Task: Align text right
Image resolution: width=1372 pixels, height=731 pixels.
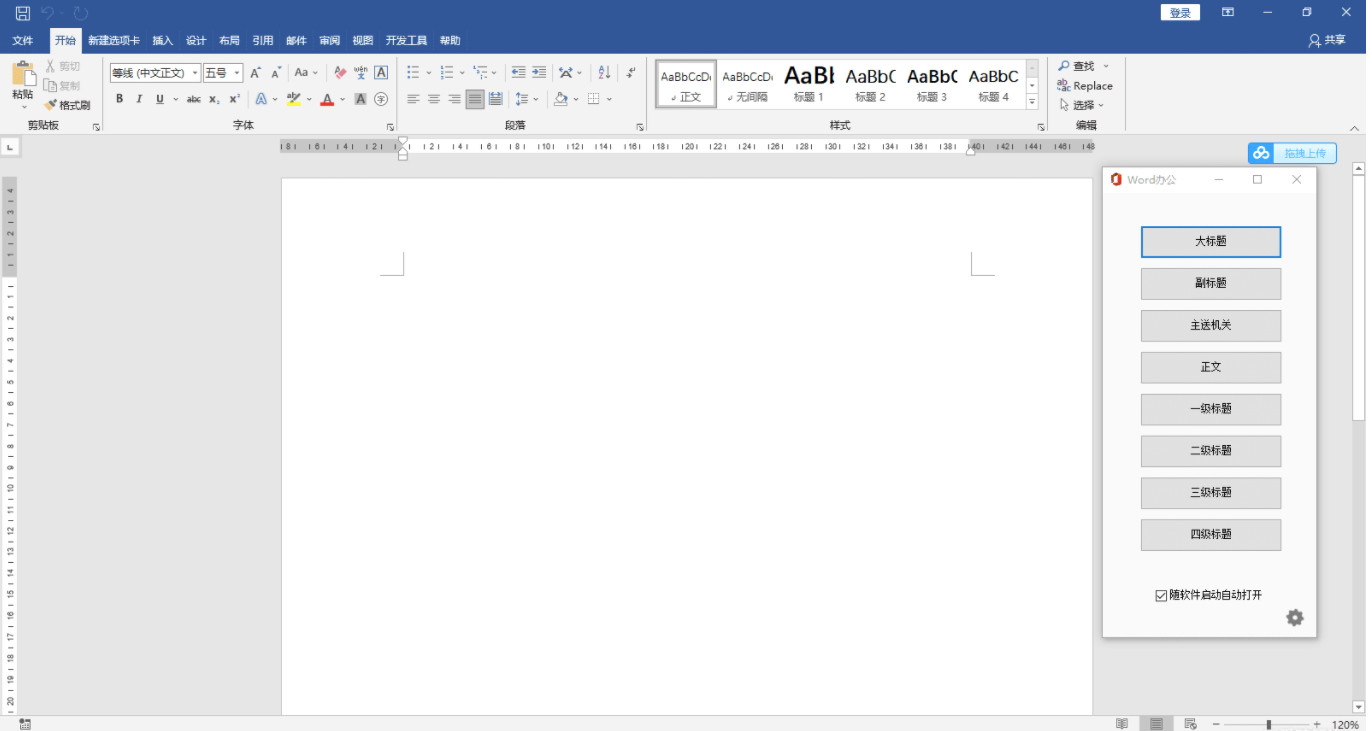Action: (x=454, y=99)
